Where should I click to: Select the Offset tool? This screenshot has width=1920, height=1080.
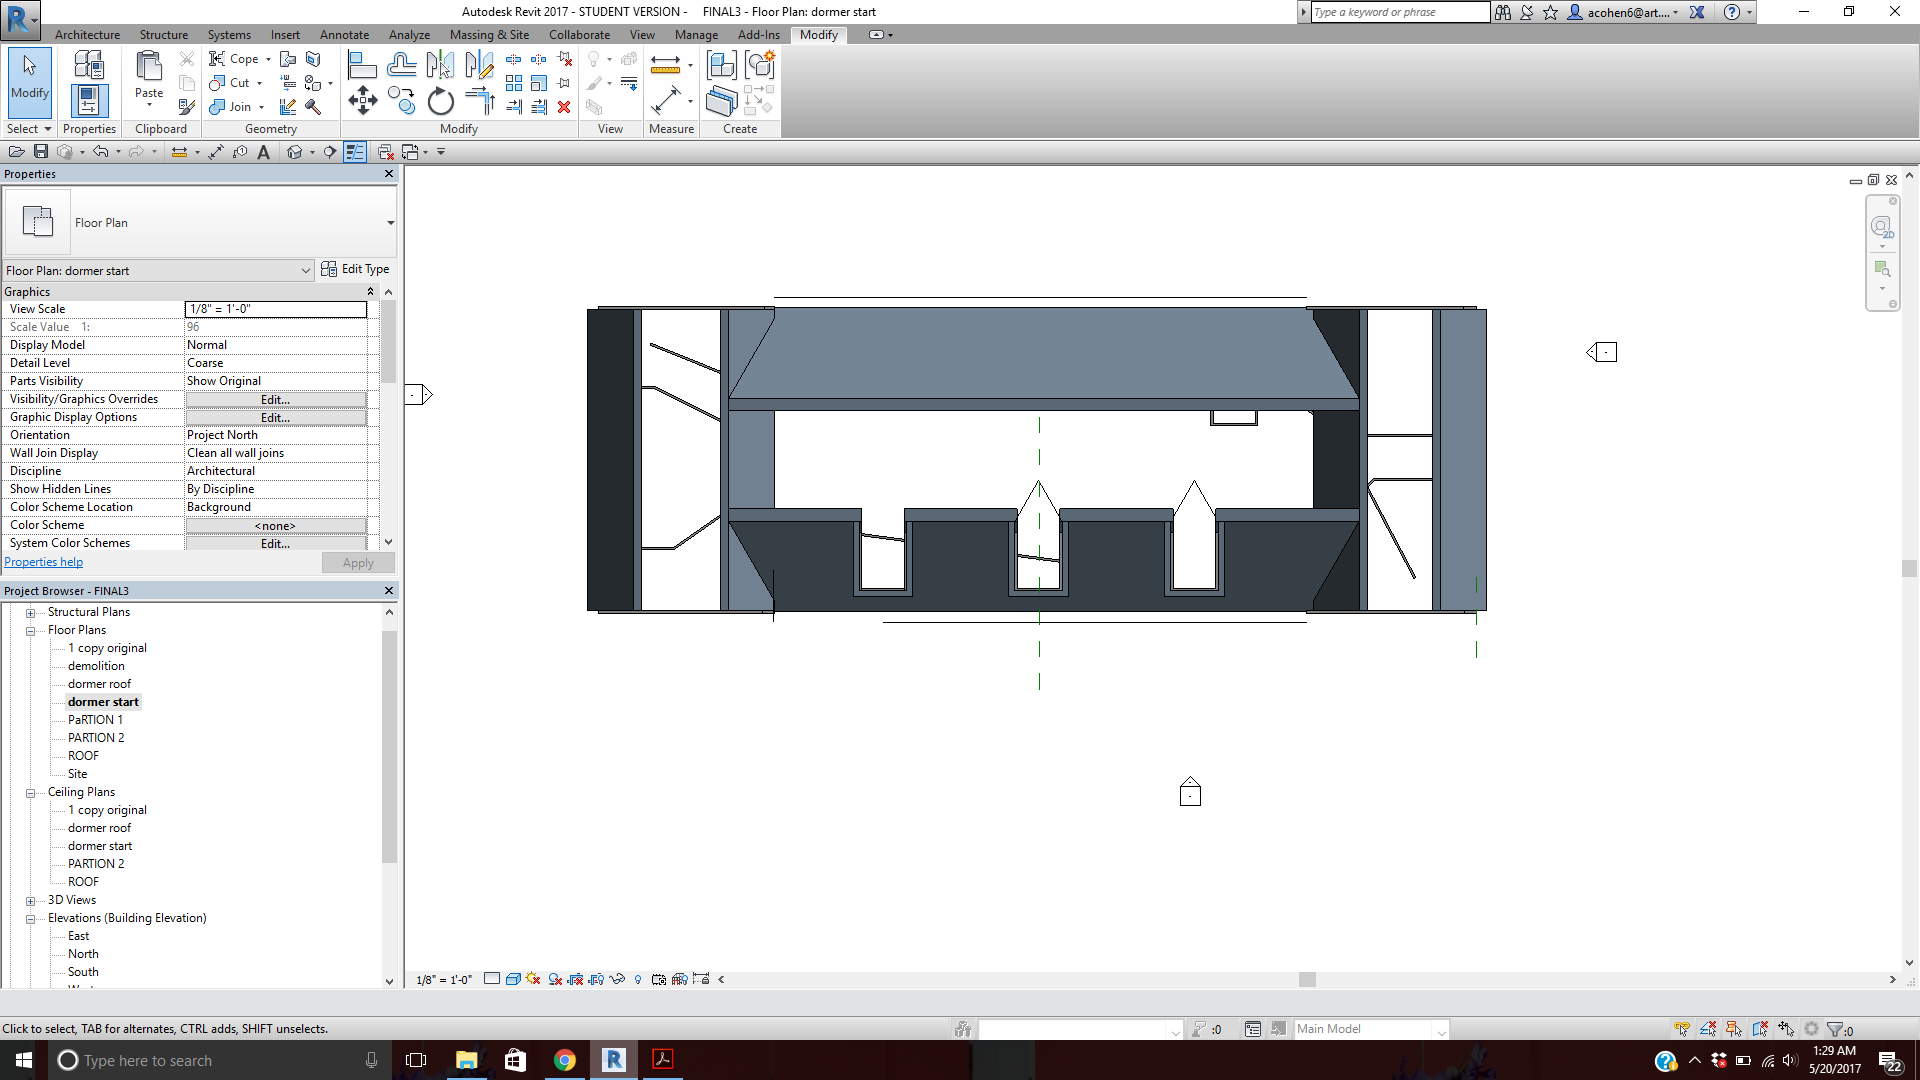(x=402, y=66)
